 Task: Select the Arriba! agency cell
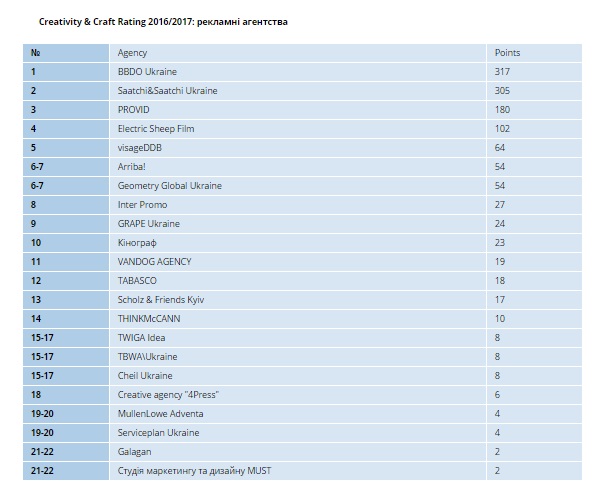tap(133, 167)
